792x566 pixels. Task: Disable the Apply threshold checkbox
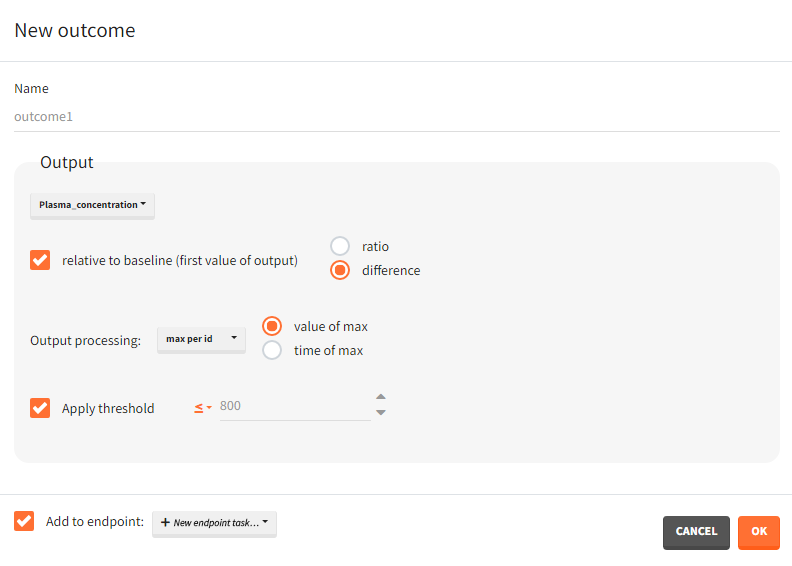point(40,408)
